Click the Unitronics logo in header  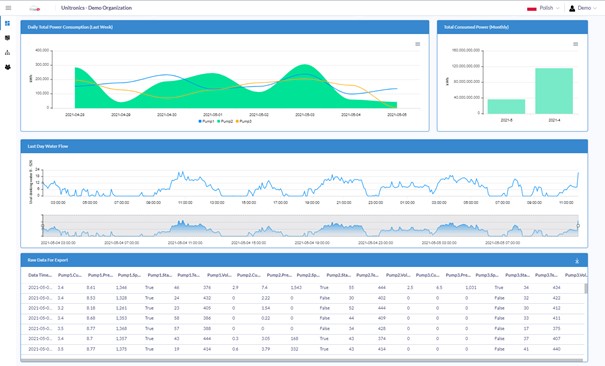click(x=35, y=8)
